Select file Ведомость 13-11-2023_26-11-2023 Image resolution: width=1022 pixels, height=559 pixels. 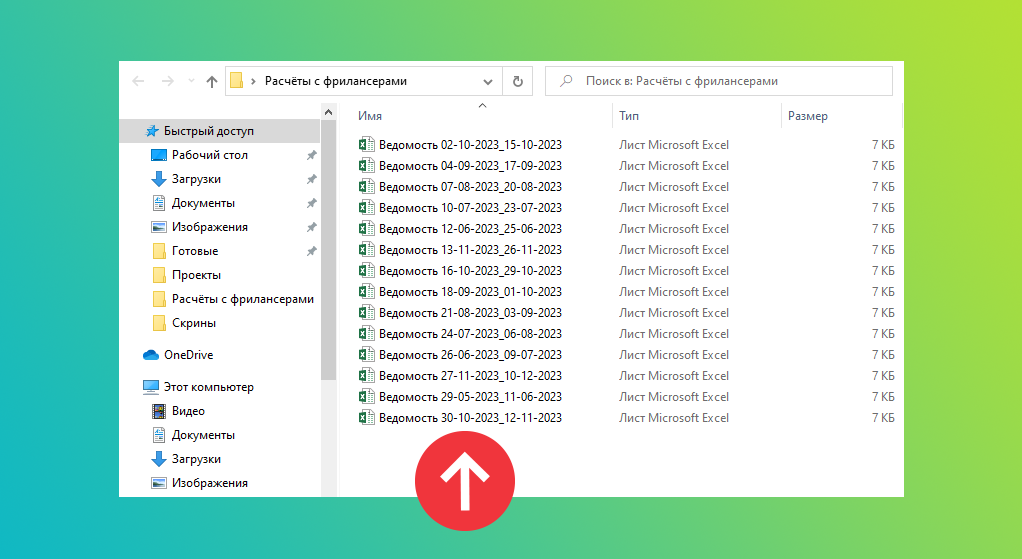point(470,250)
